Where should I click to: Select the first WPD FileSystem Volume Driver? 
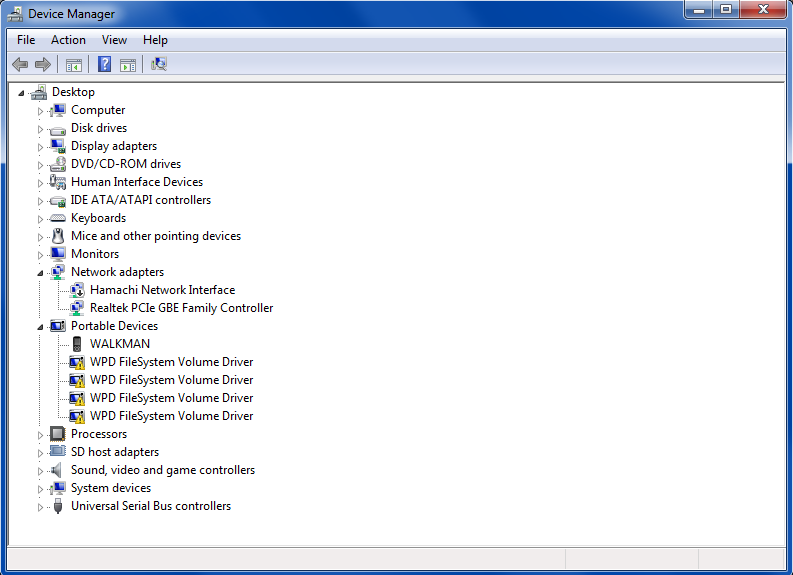(x=171, y=362)
